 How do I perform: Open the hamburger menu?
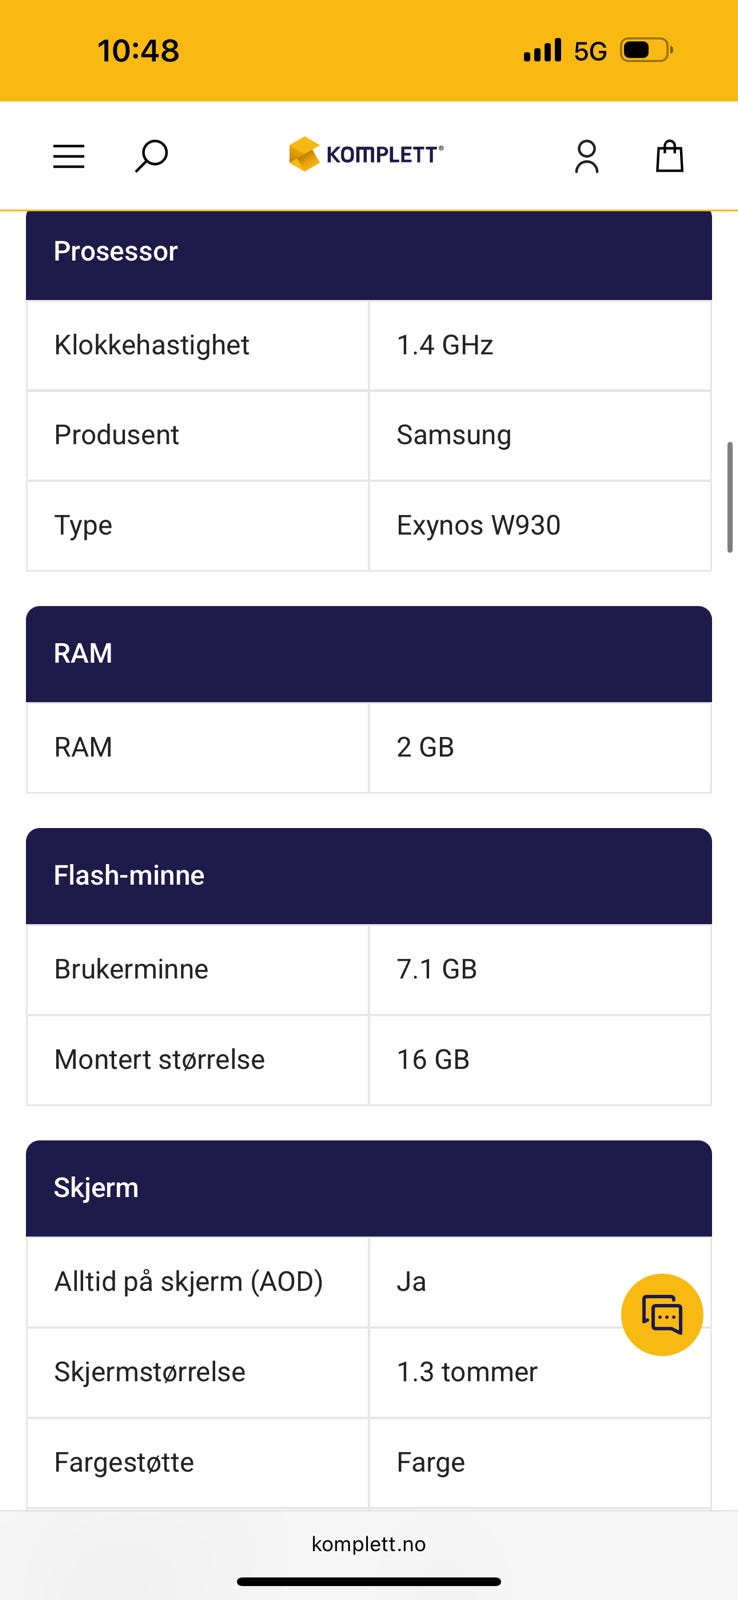click(x=69, y=156)
